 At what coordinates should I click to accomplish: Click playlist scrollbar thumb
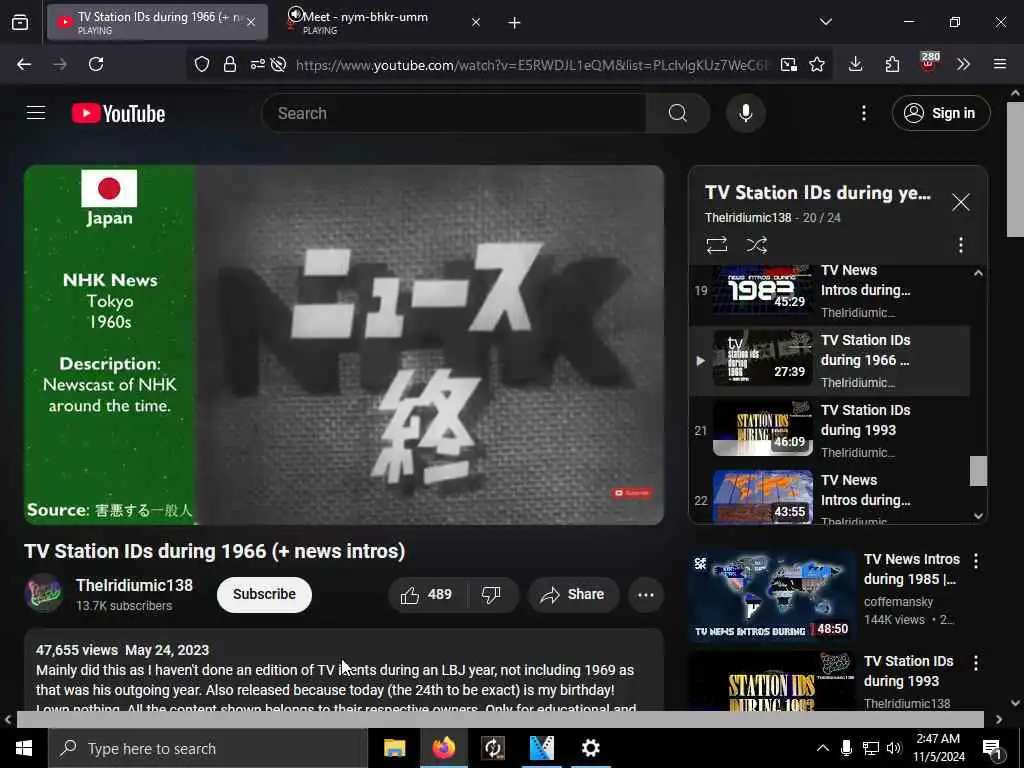978,471
